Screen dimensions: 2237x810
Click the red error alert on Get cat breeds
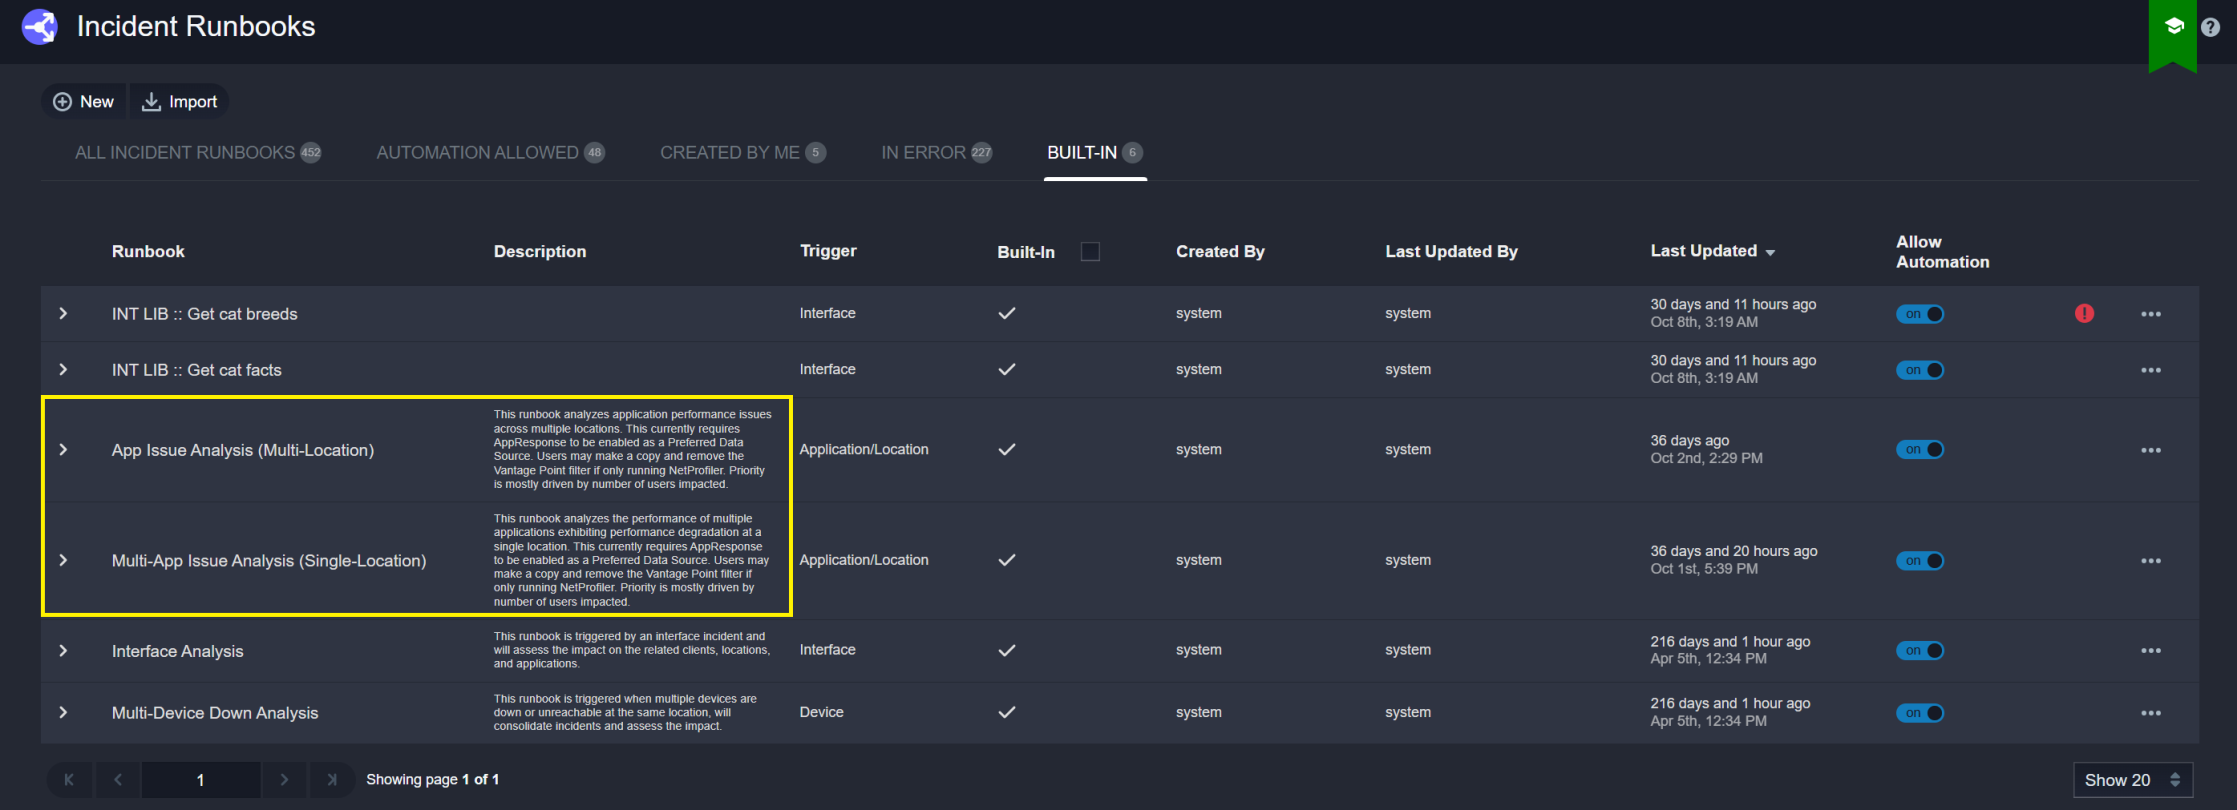2084,313
